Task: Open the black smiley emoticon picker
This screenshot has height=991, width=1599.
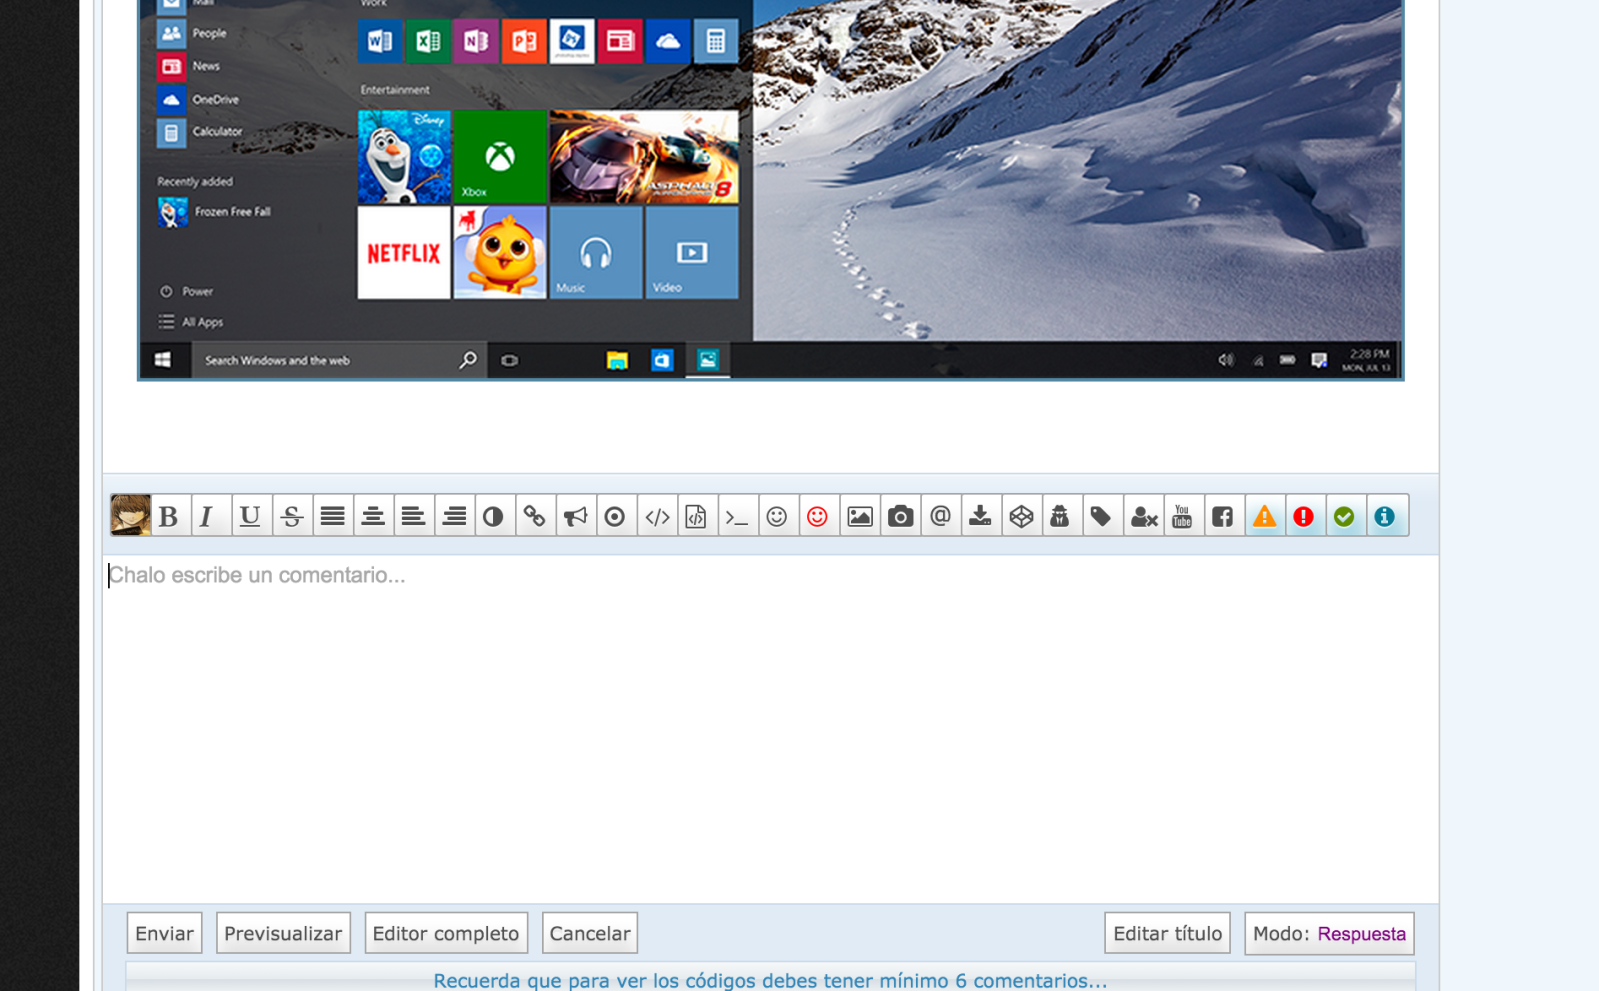Action: point(778,516)
